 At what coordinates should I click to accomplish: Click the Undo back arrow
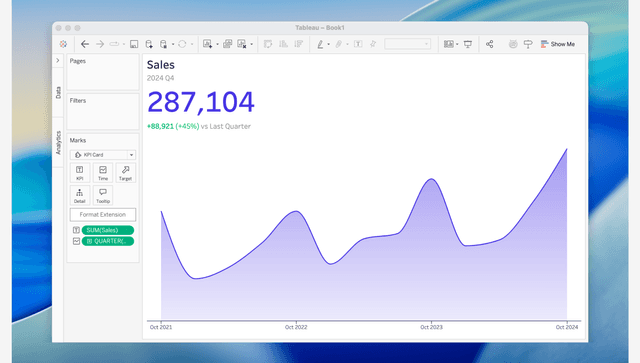(85, 44)
